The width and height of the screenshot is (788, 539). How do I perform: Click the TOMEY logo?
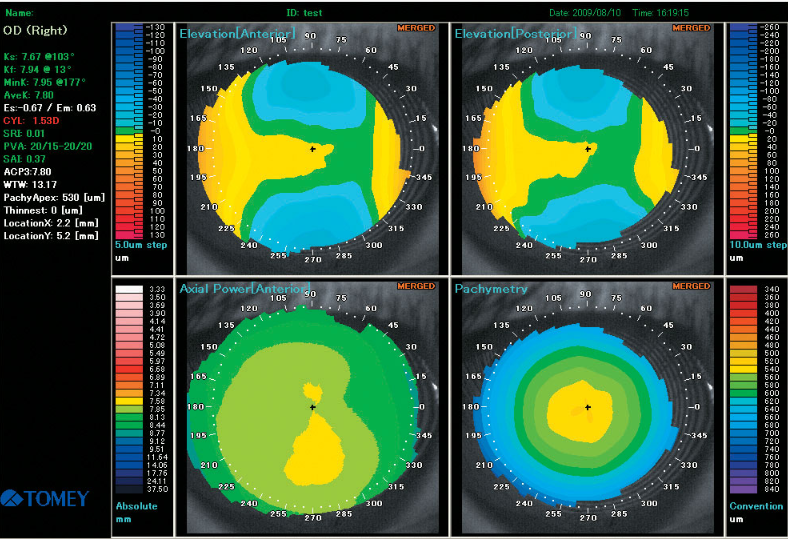[46, 498]
